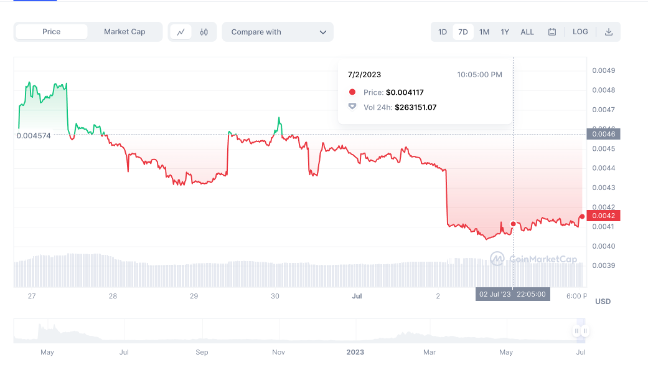This screenshot has height=372, width=648.
Task: Click the 0.004574 baseline price label
Action: (x=33, y=136)
